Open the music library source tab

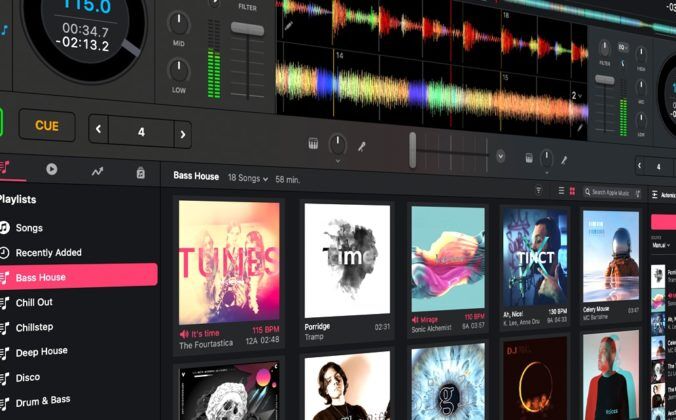point(5,167)
